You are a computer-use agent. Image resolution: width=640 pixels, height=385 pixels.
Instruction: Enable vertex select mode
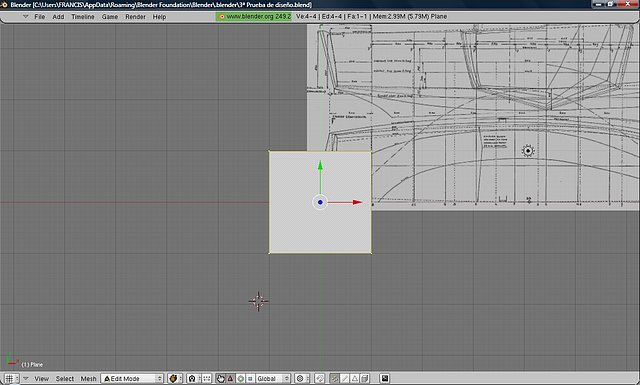[x=334, y=378]
